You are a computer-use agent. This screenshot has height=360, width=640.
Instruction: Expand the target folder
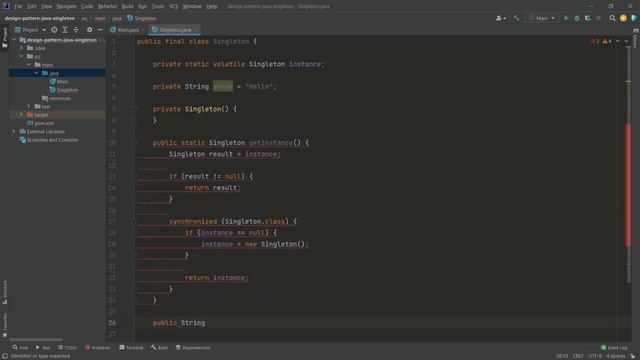22,115
